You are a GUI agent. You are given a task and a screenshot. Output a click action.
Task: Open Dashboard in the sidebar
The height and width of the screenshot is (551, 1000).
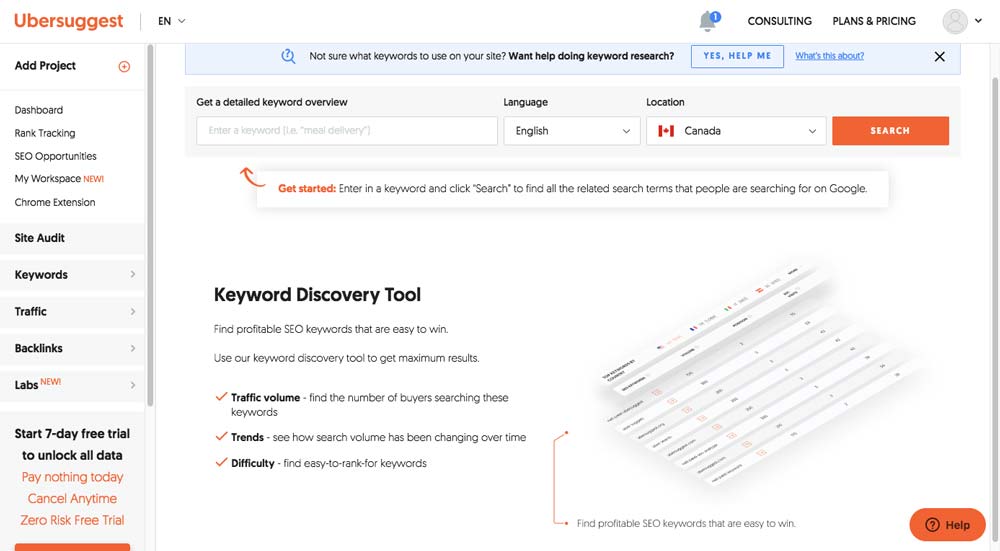39,110
